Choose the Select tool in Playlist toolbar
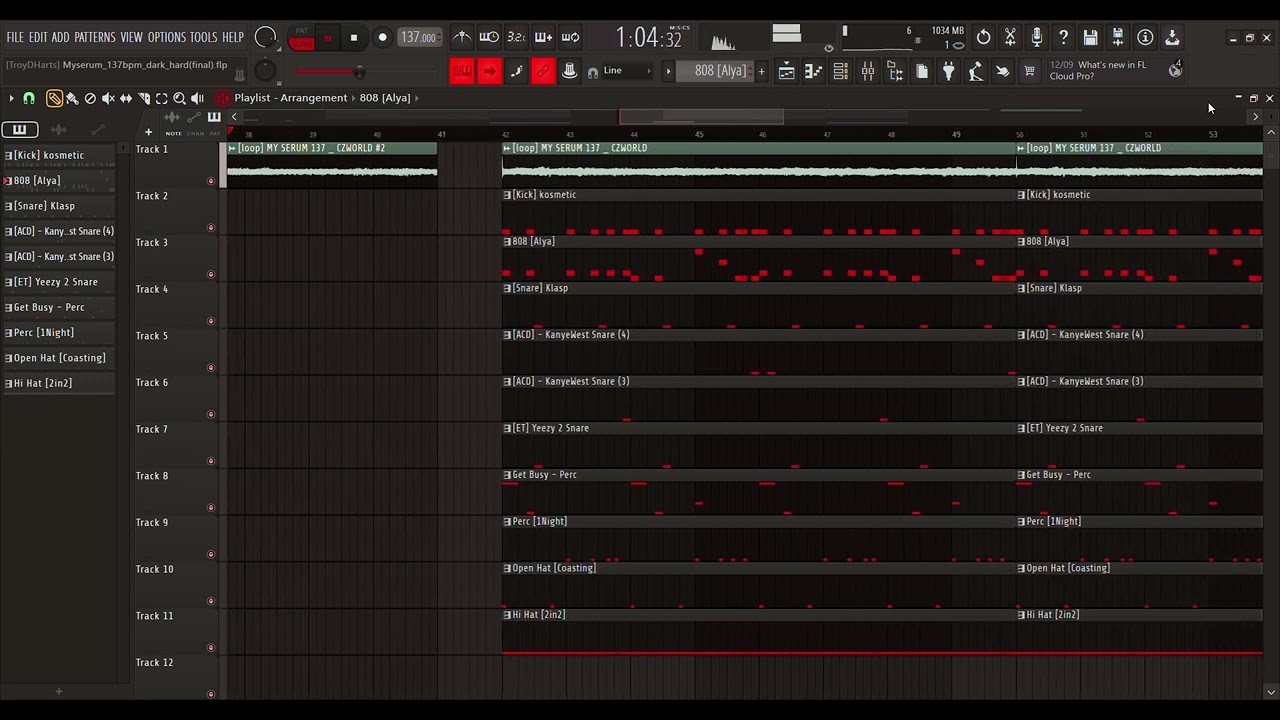1280x720 pixels. click(x=162, y=98)
